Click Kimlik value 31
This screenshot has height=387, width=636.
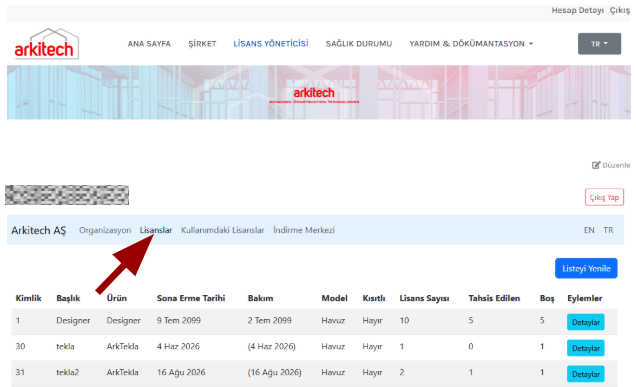[x=20, y=372]
